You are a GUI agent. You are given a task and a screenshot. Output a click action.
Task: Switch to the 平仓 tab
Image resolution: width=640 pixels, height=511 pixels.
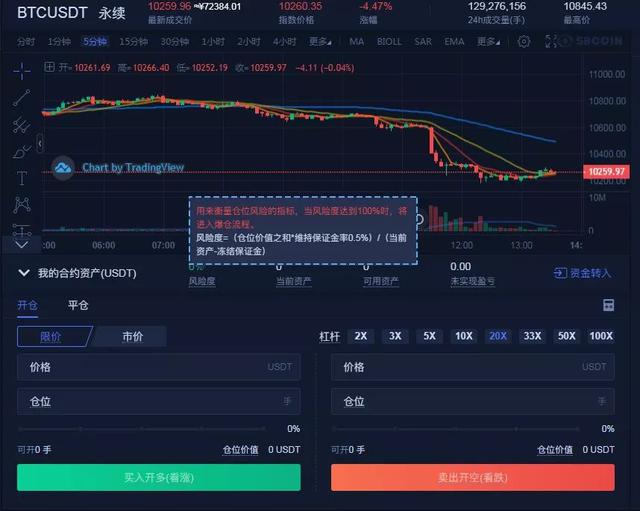click(78, 305)
